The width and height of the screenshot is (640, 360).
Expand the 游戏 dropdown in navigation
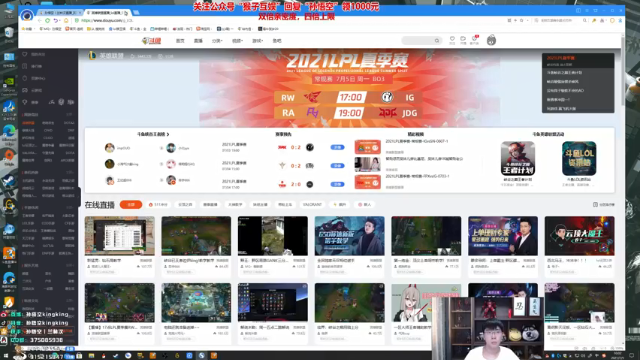[x=257, y=41]
